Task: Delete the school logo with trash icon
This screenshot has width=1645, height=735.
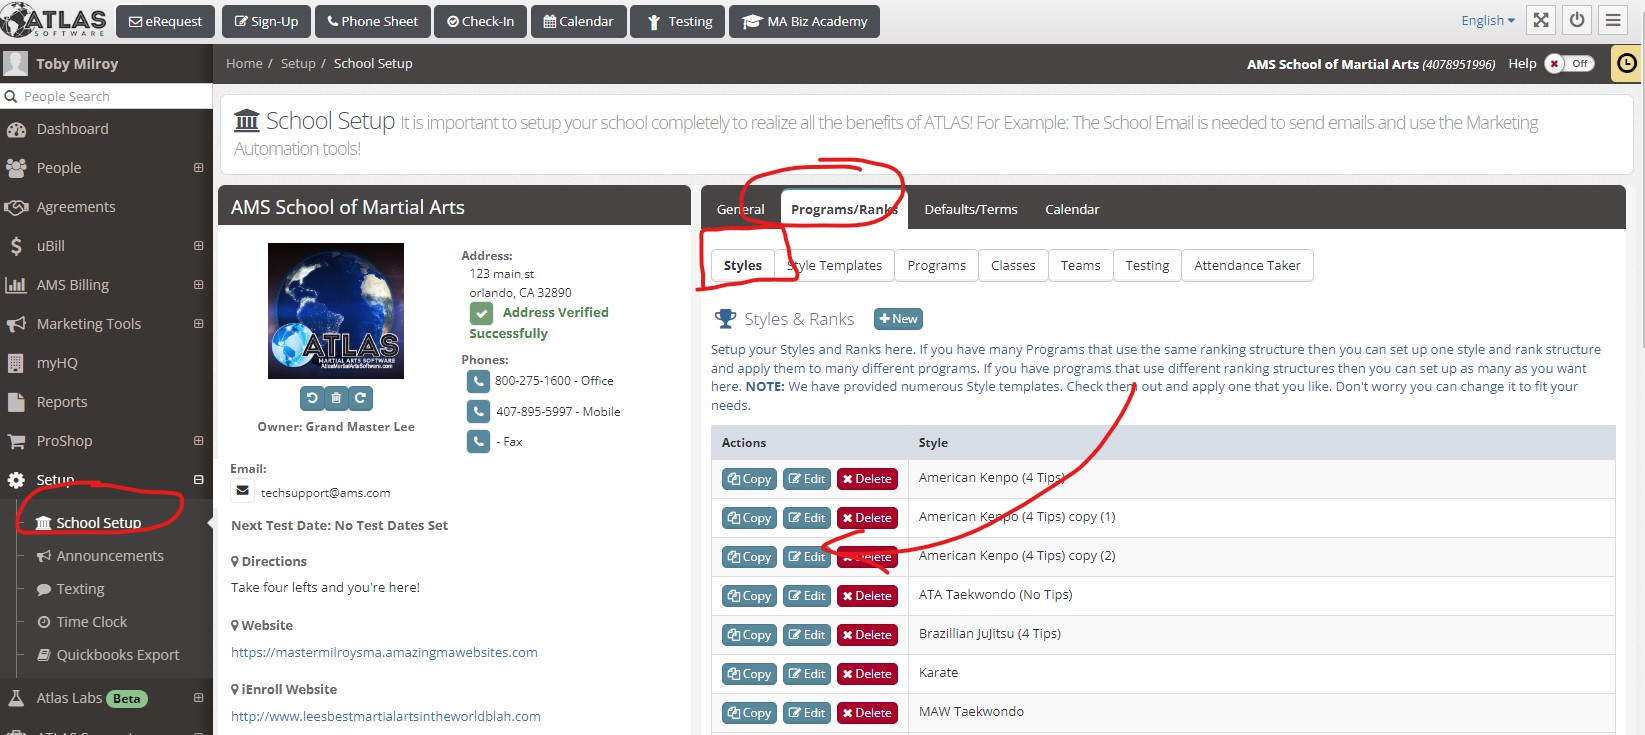Action: 336,398
